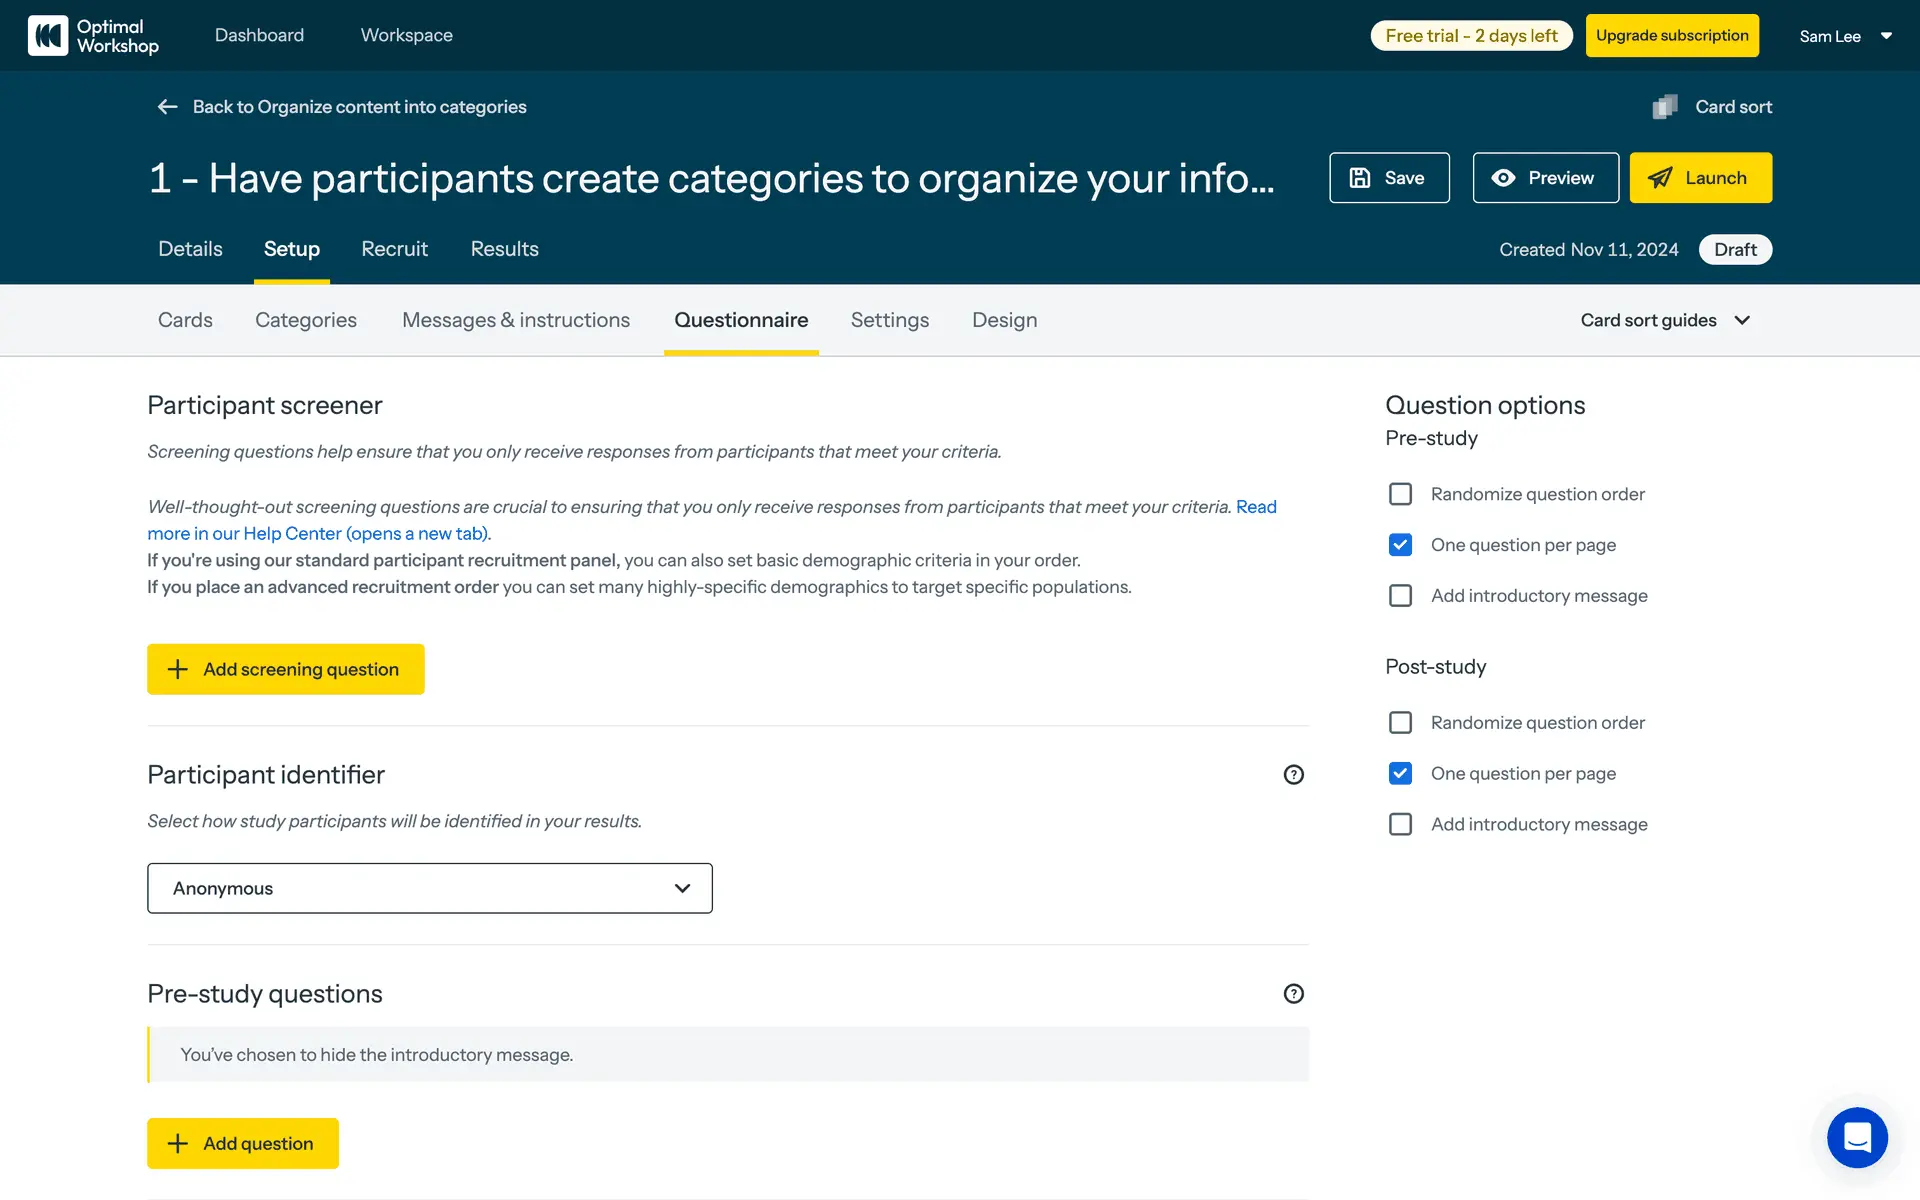Click the Draft status badge

coord(1735,250)
